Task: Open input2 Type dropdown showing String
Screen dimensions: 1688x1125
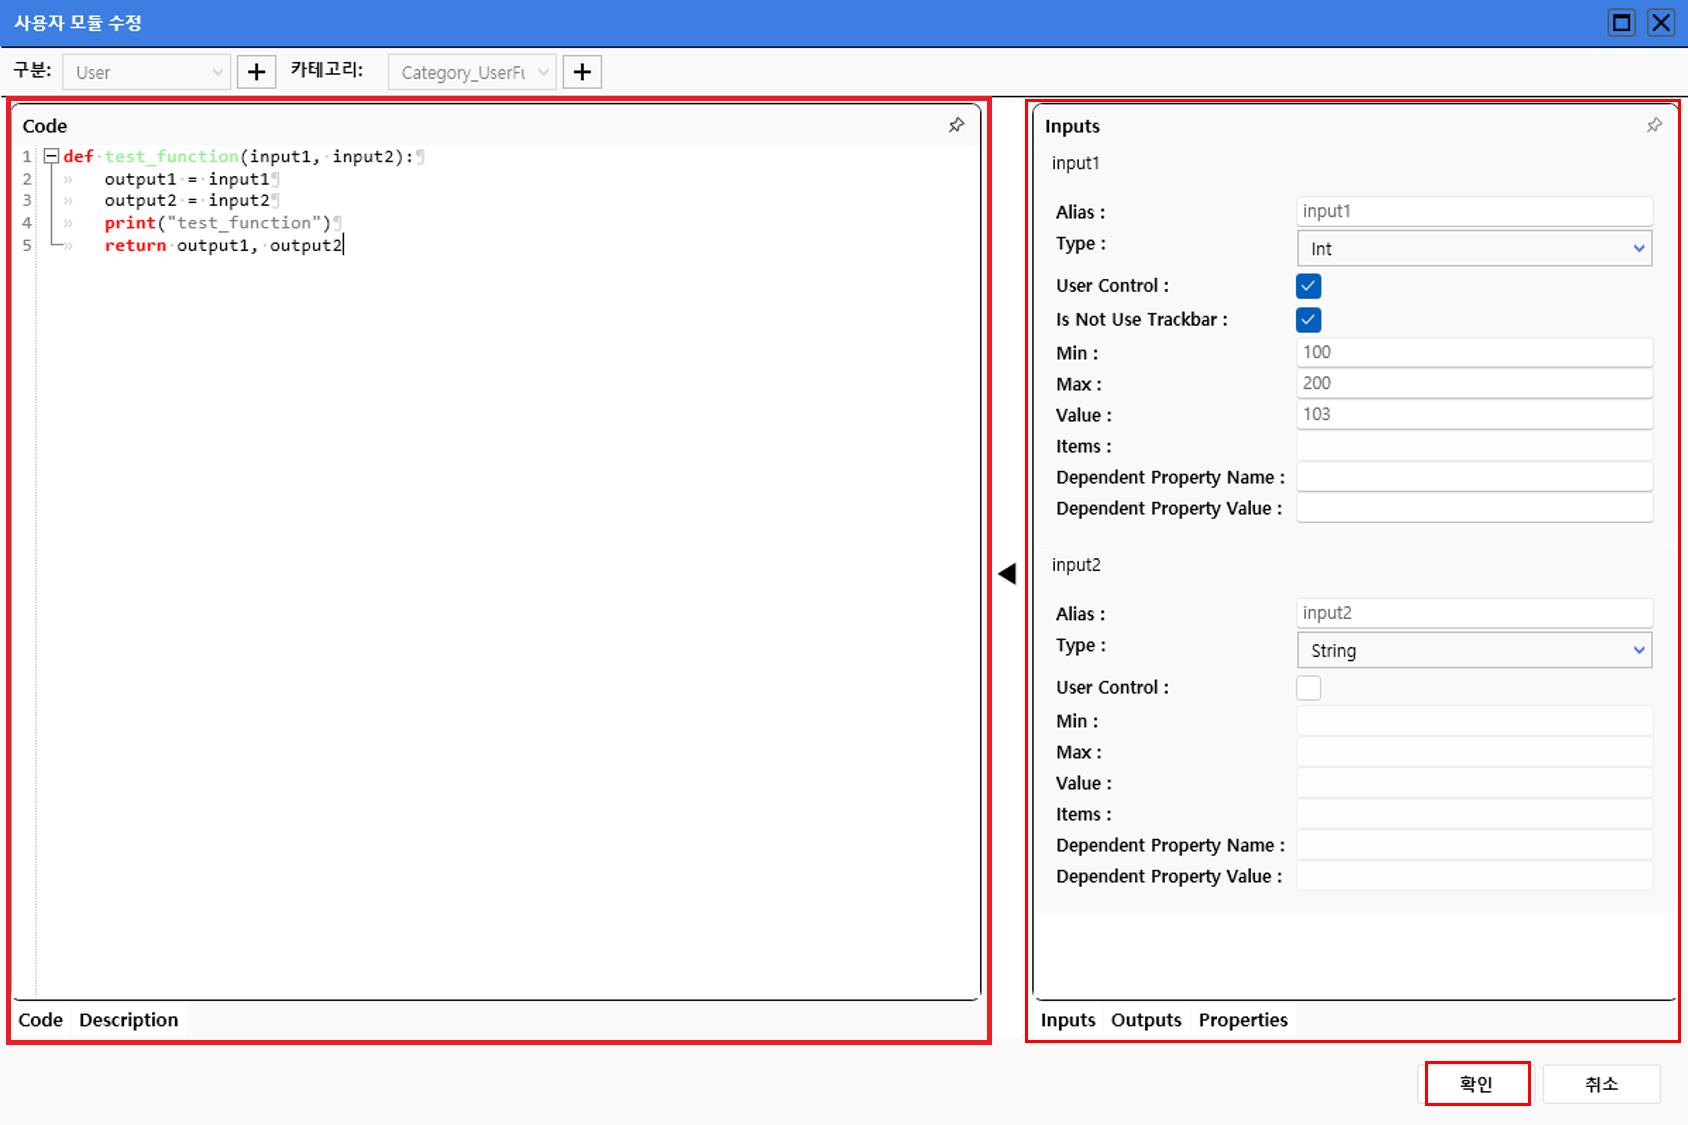Action: 1474,651
